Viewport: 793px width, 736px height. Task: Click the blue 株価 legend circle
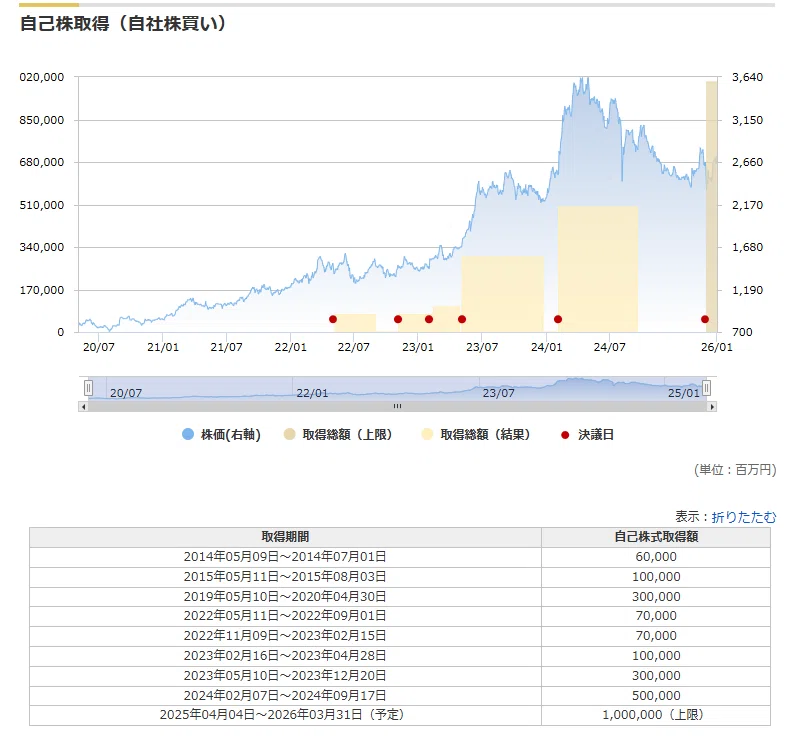(x=188, y=435)
